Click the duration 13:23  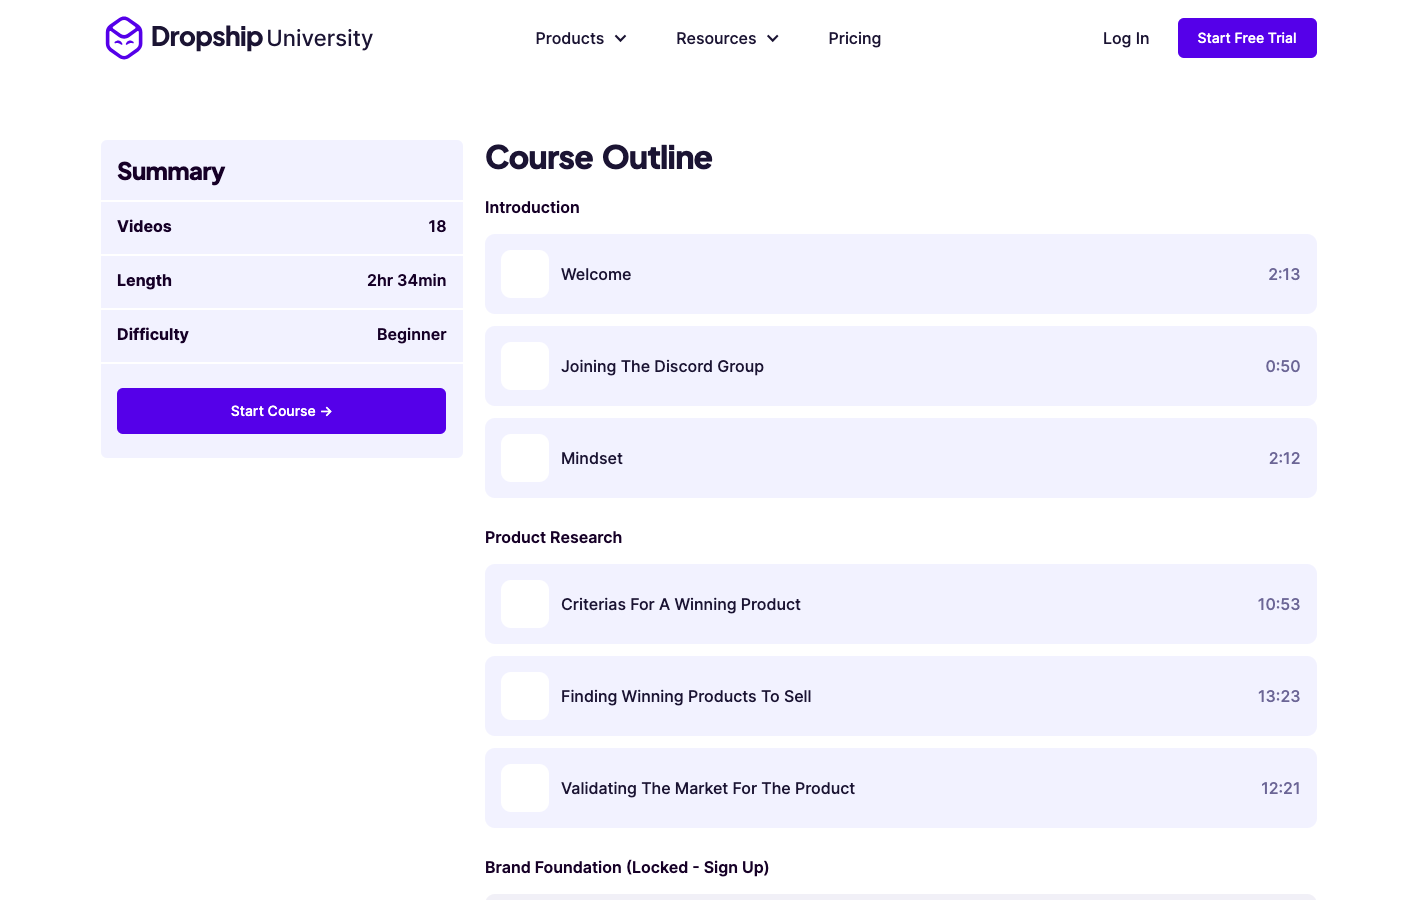[1279, 696]
